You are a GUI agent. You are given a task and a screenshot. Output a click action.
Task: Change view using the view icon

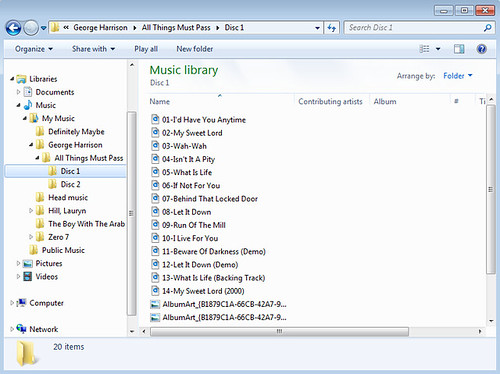coord(424,49)
